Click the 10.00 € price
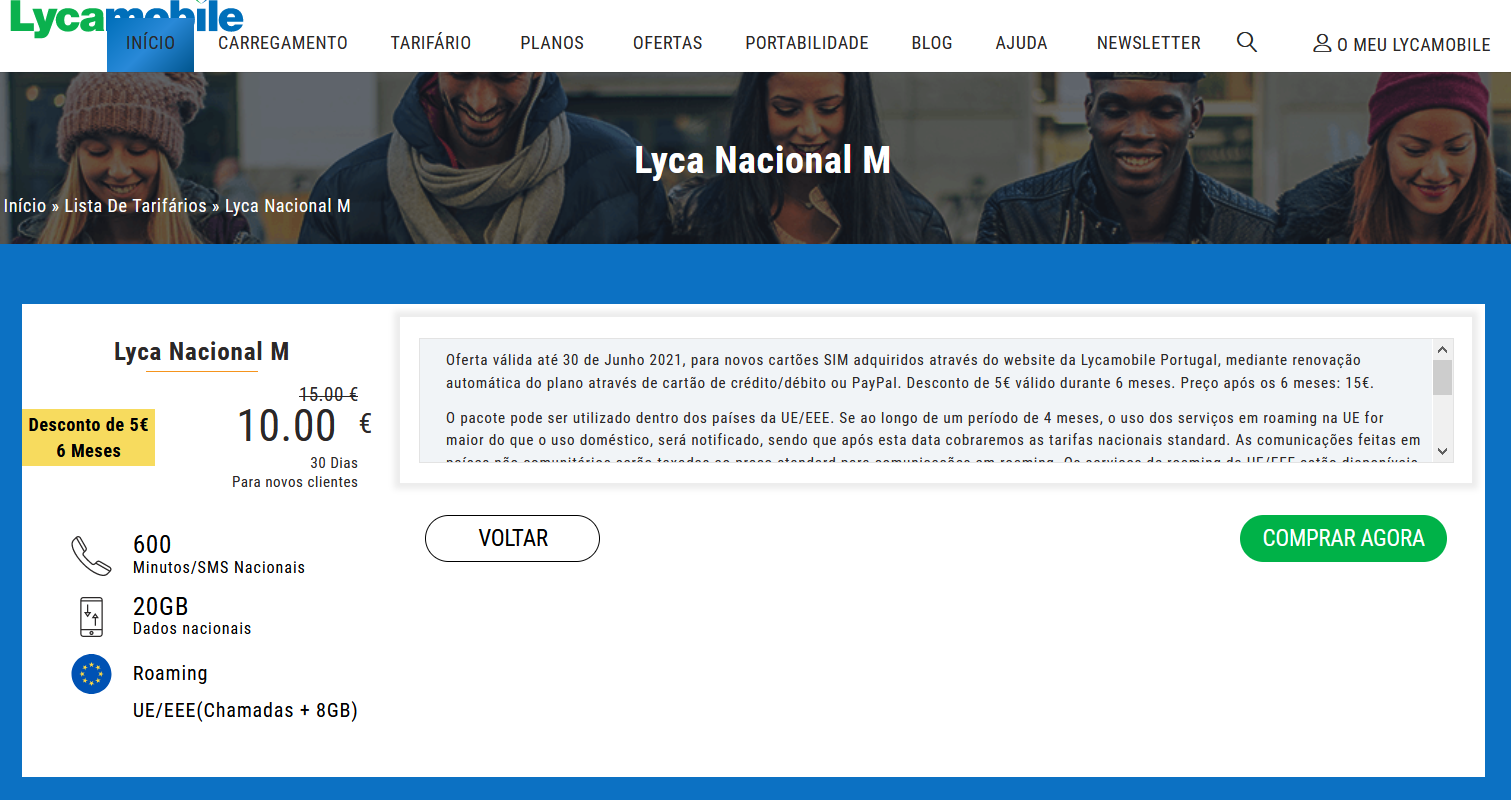Image resolution: width=1511 pixels, height=800 pixels. tap(304, 426)
